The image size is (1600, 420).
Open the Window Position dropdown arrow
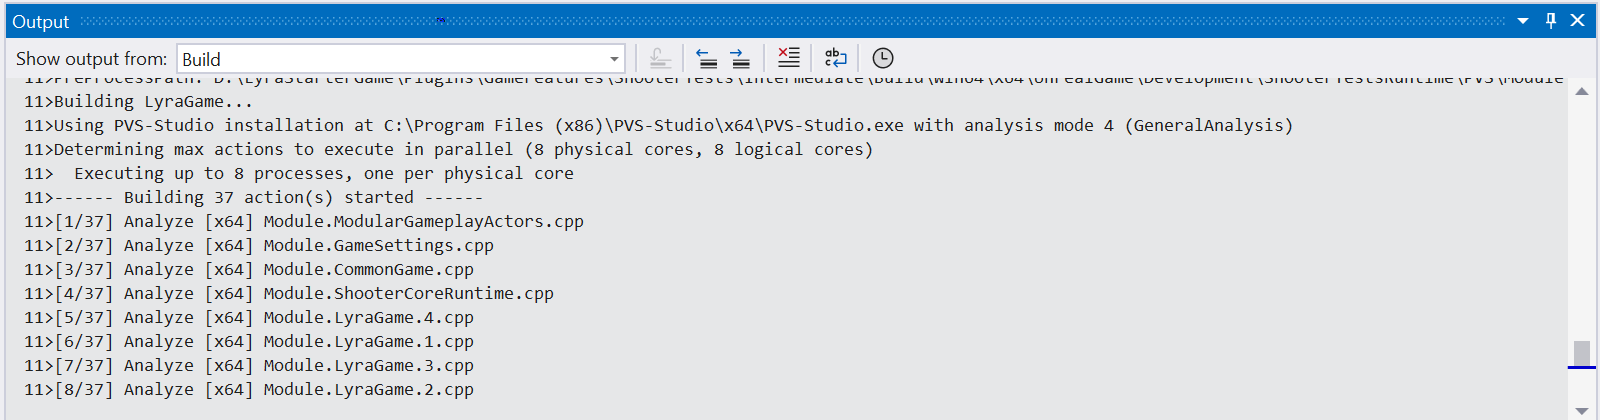point(1523,21)
